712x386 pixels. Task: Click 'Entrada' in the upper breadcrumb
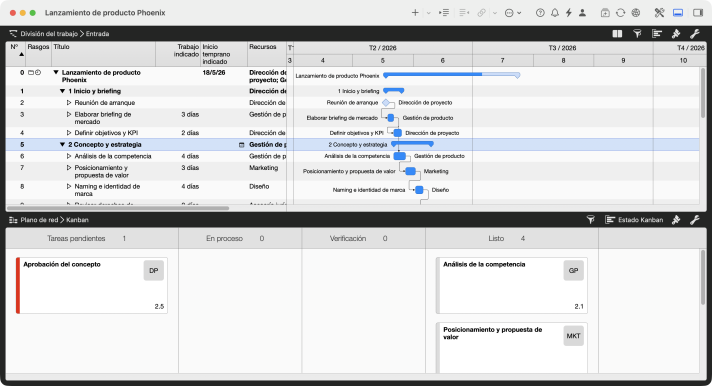coord(97,34)
